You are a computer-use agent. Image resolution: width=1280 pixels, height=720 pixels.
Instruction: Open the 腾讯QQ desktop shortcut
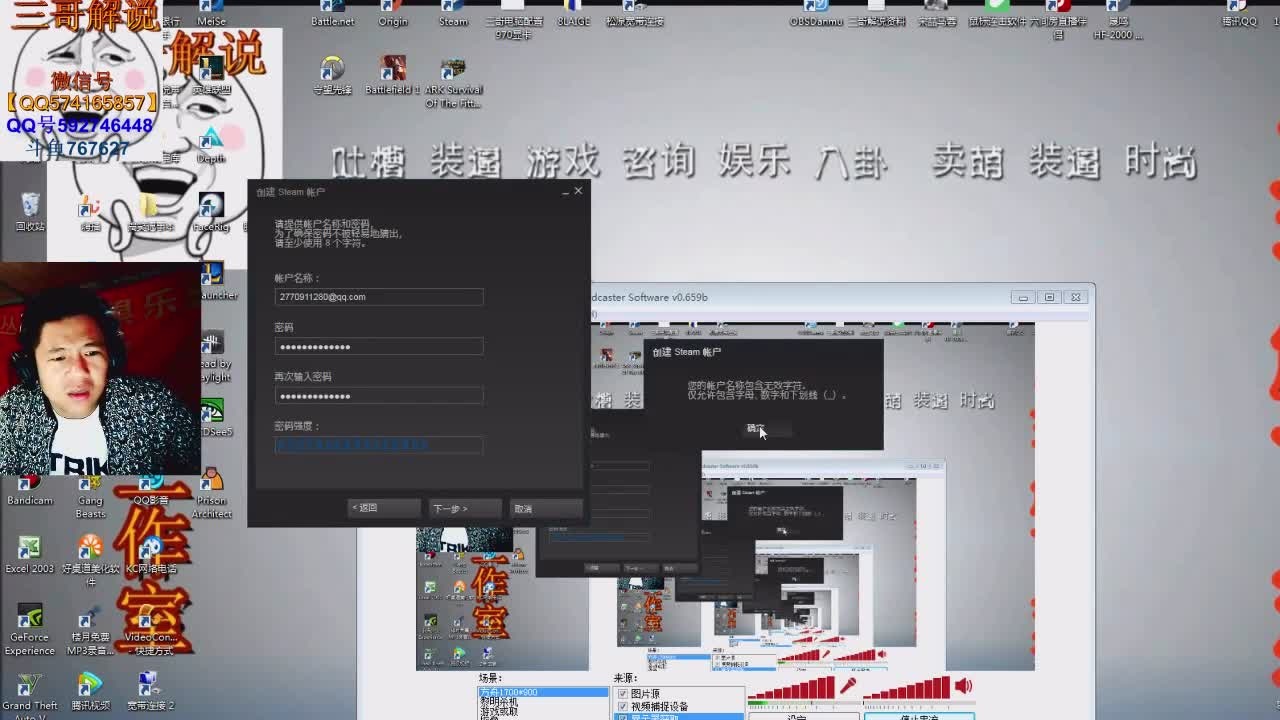point(1239,14)
